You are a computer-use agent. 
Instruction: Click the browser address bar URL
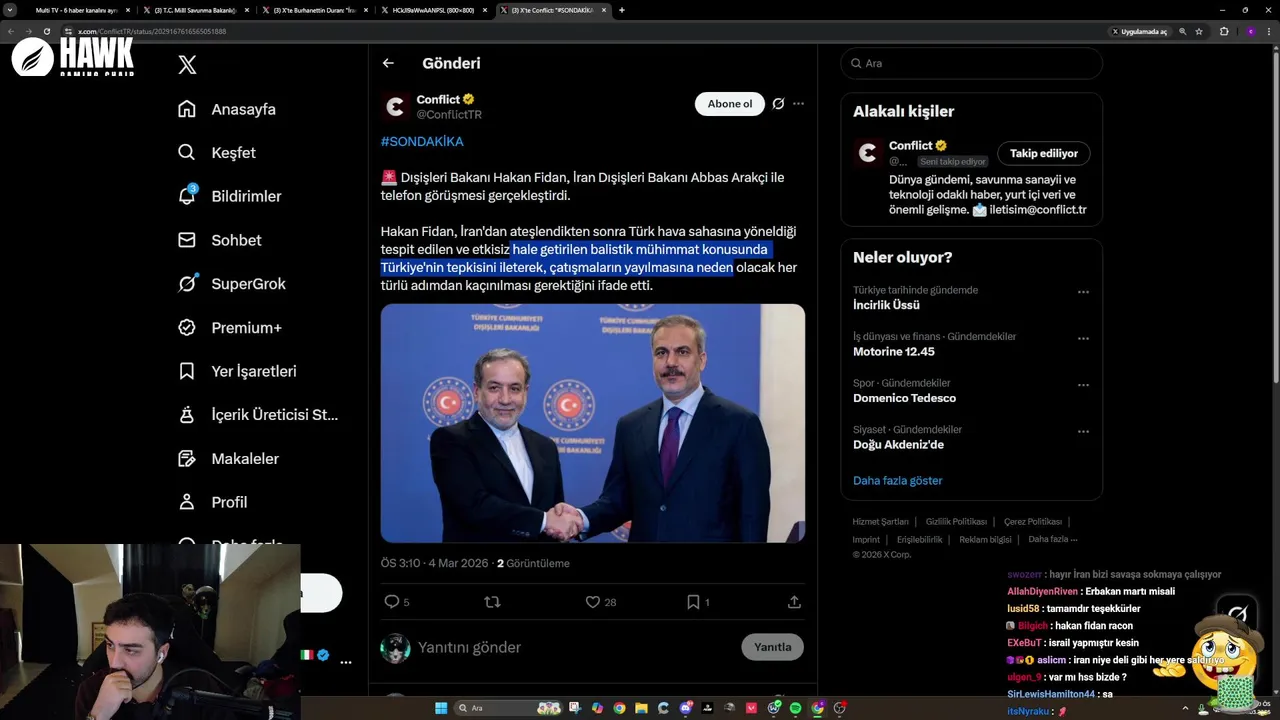point(152,32)
